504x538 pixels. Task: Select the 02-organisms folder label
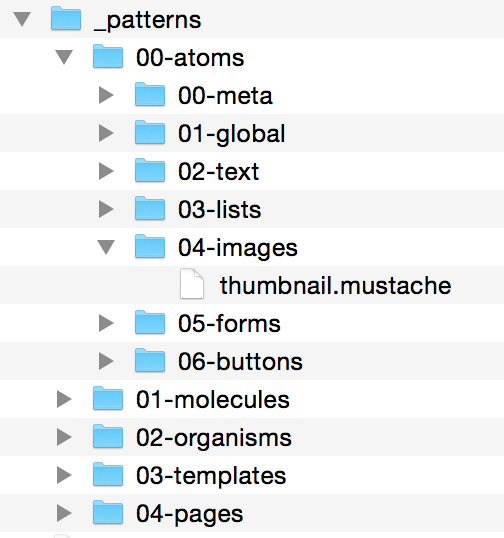(x=214, y=438)
